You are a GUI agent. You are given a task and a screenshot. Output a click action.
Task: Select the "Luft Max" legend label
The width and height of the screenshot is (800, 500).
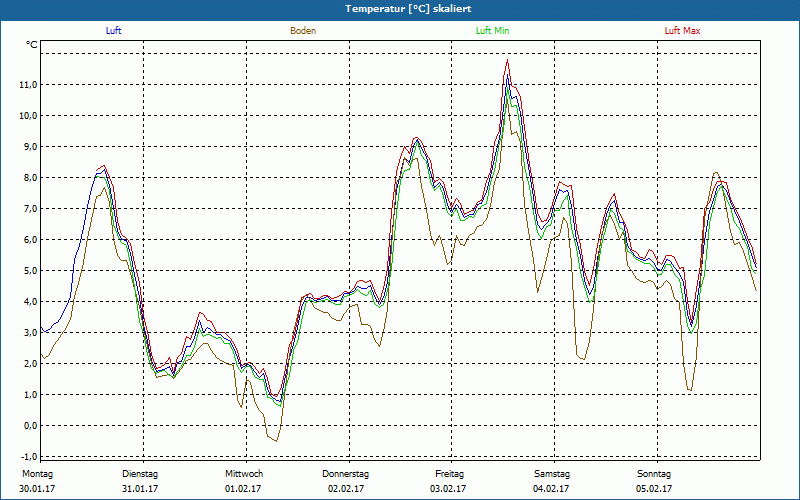(683, 31)
